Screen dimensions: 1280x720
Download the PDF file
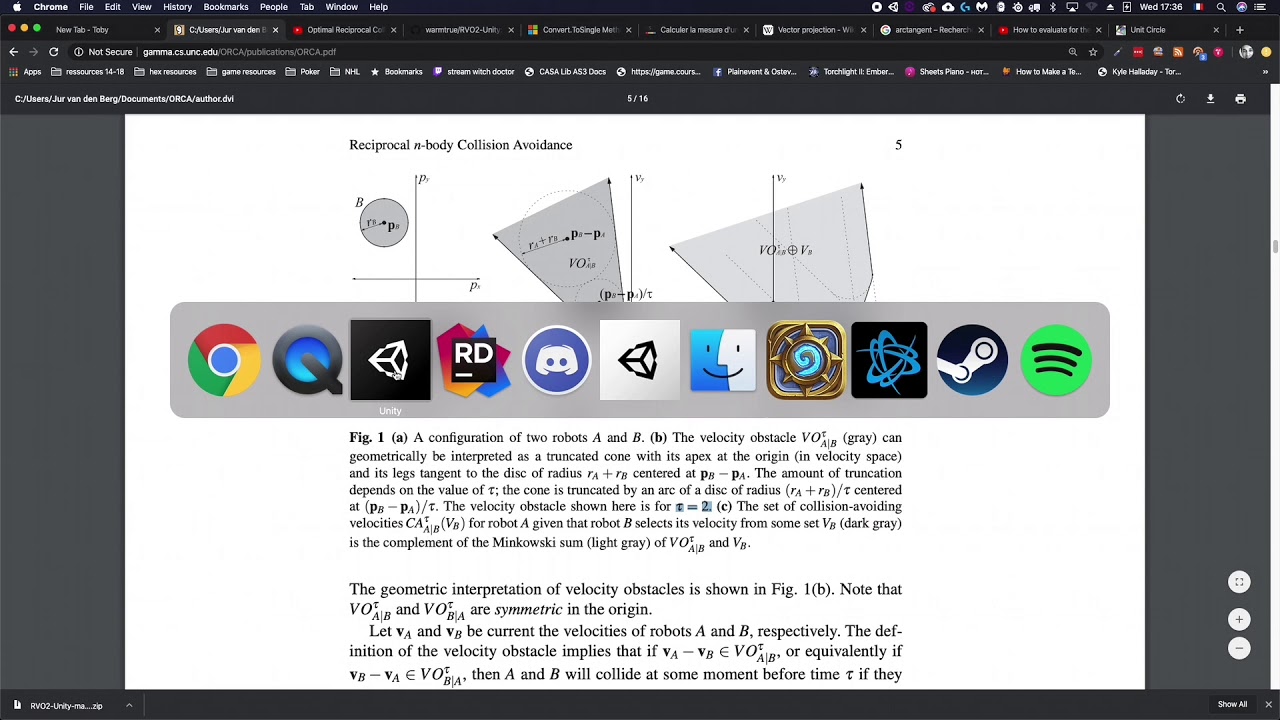coord(1210,99)
